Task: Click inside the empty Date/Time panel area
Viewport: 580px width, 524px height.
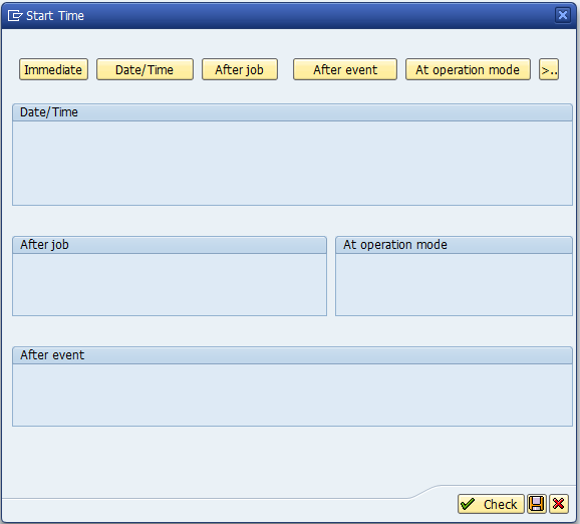Action: click(x=292, y=163)
